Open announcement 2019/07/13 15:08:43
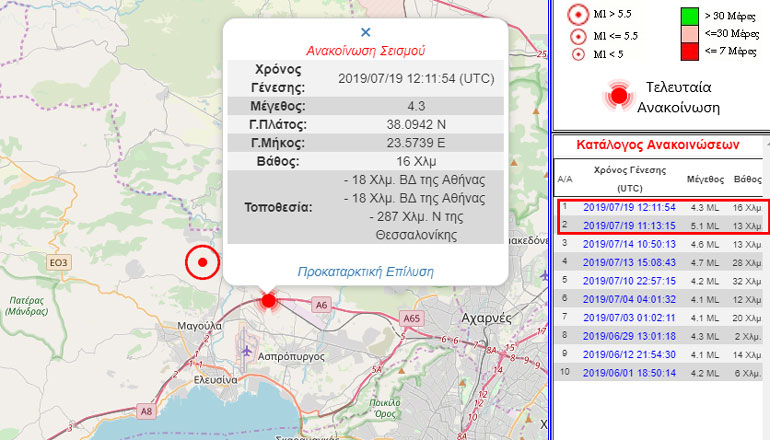770x440 pixels. 629,263
